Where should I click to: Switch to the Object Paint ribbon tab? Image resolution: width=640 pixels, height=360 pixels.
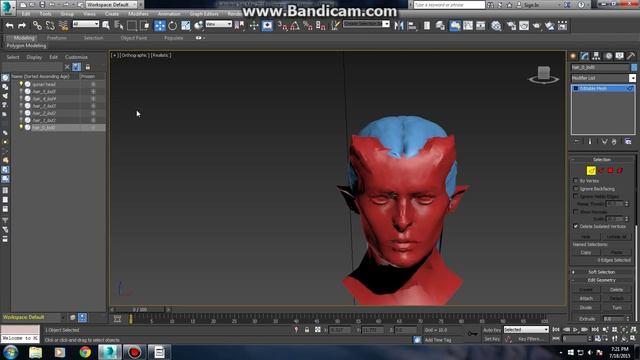pos(134,38)
